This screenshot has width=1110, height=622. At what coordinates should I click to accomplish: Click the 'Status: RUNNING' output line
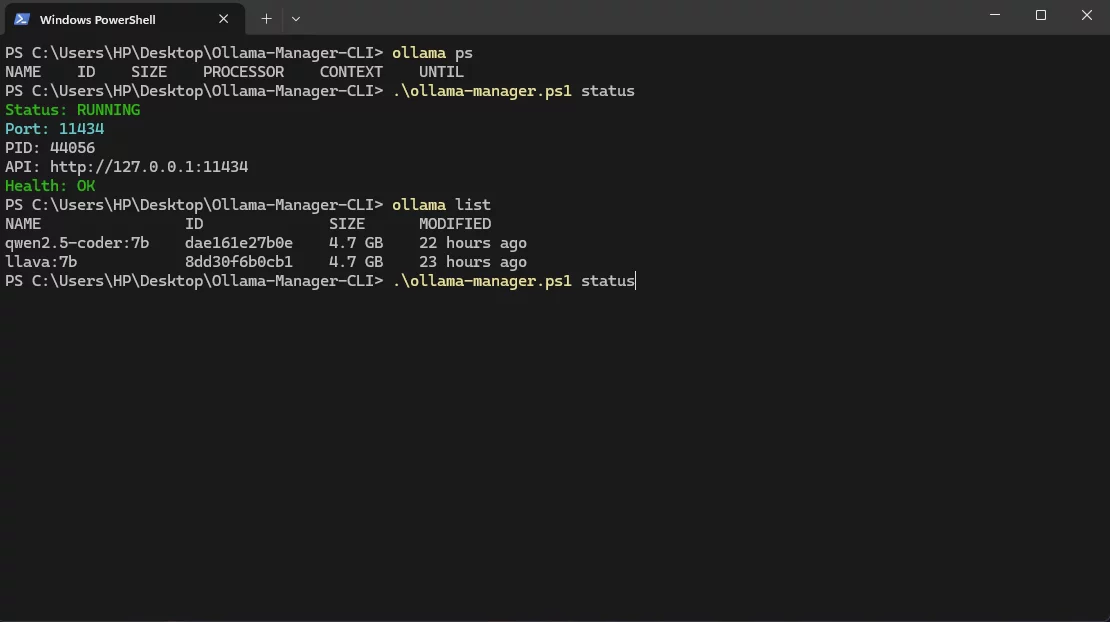click(x=72, y=110)
